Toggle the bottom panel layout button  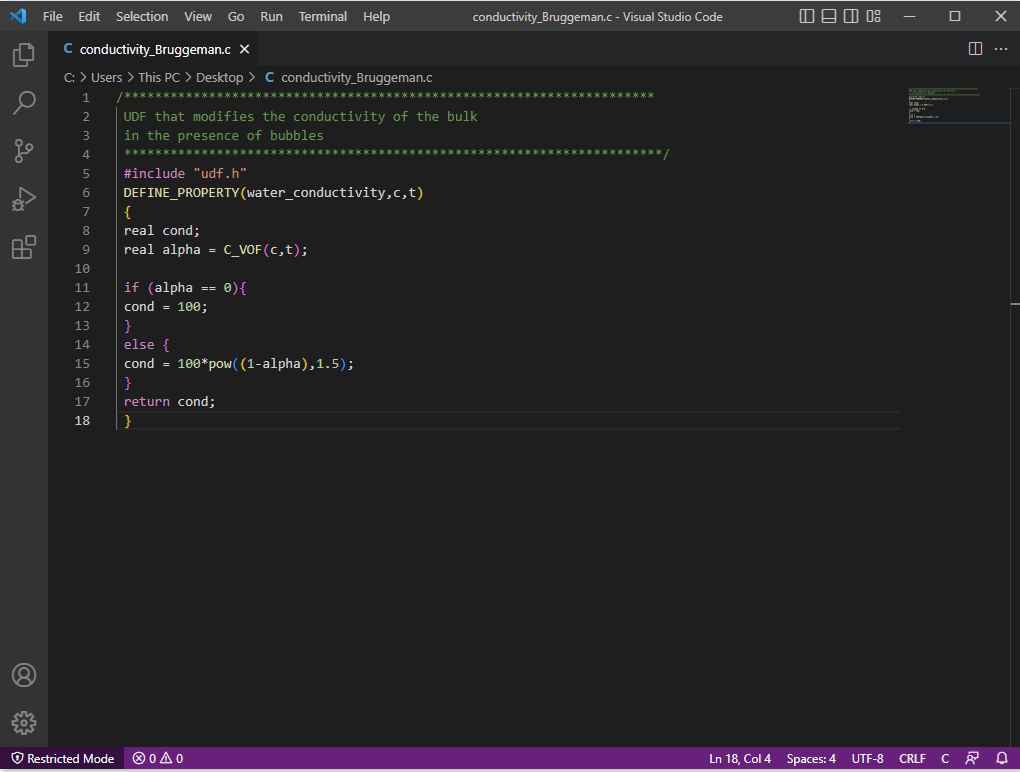coord(829,16)
